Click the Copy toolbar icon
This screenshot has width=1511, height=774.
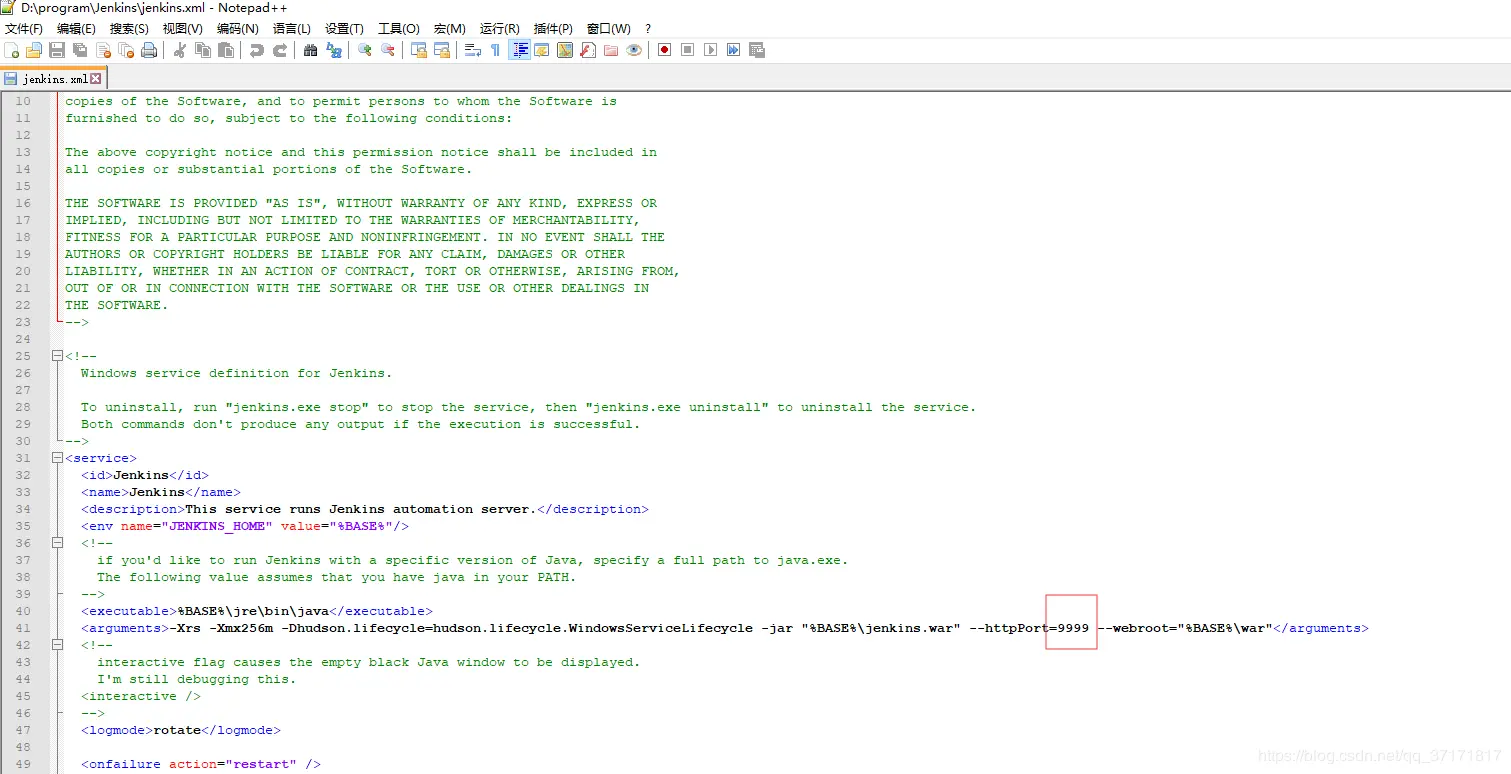[203, 50]
